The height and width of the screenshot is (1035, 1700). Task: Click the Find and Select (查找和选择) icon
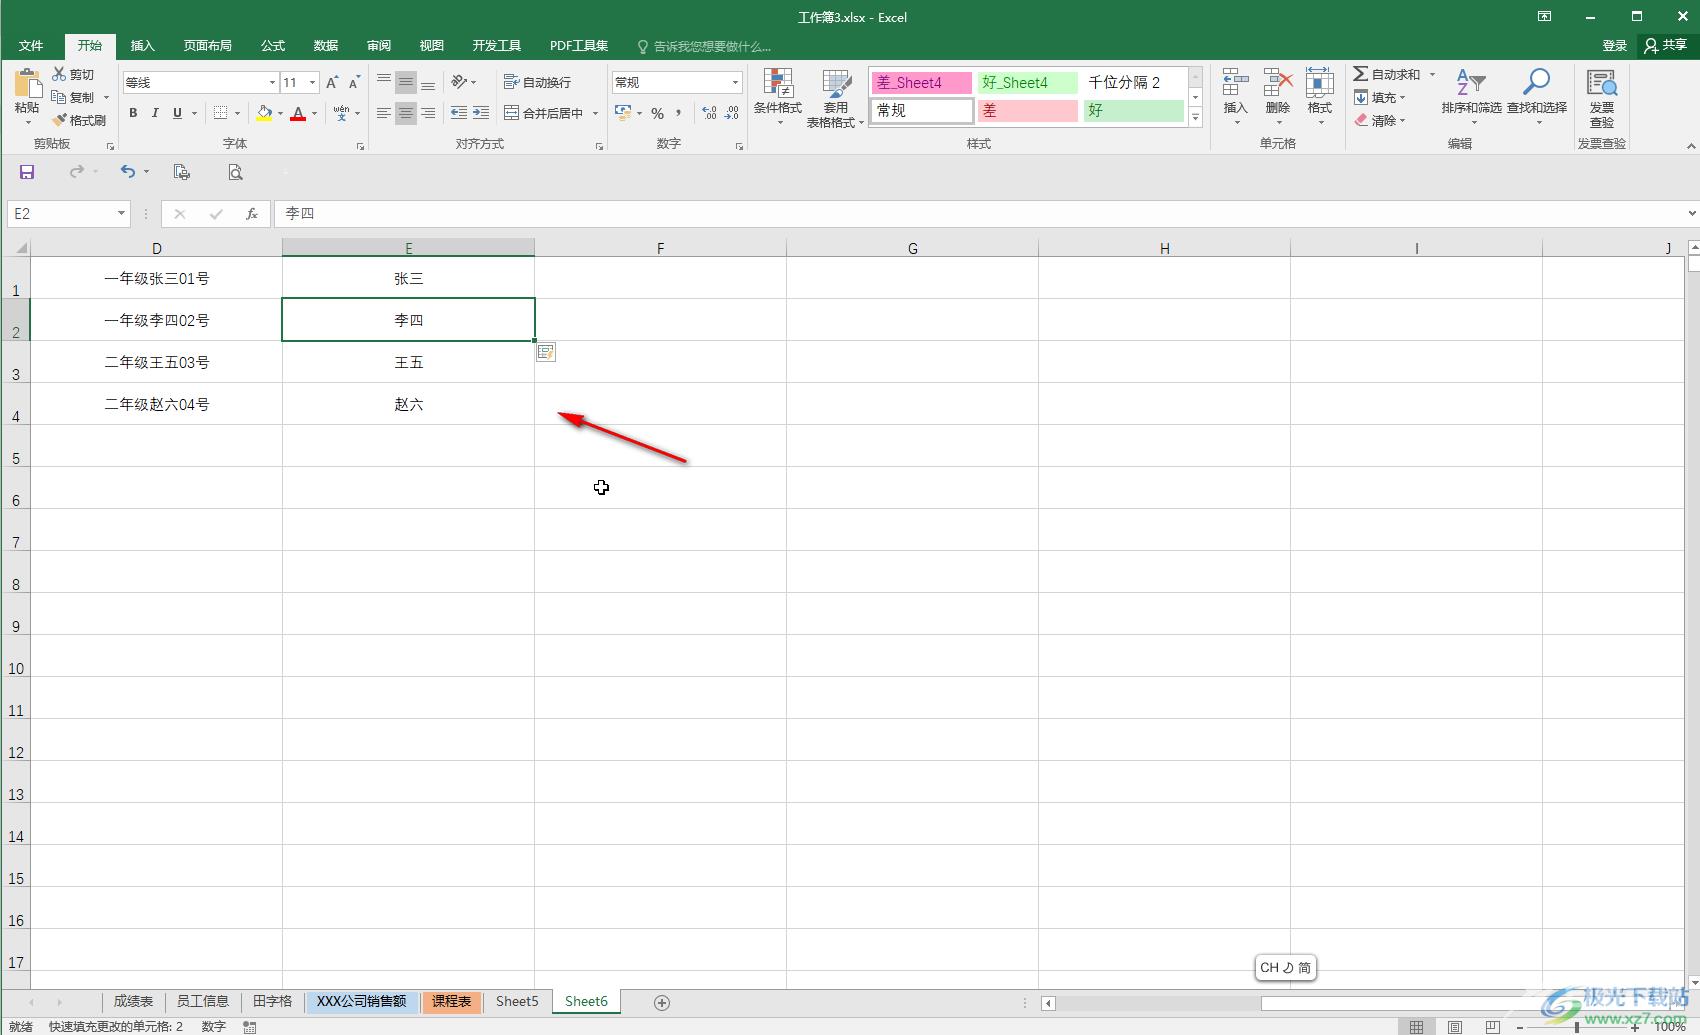(1536, 84)
